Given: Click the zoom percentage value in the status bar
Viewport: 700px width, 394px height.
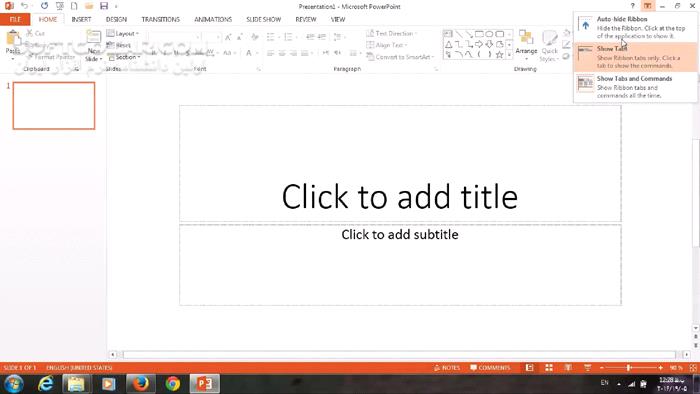Looking at the screenshot, I should pyautogui.click(x=676, y=368).
